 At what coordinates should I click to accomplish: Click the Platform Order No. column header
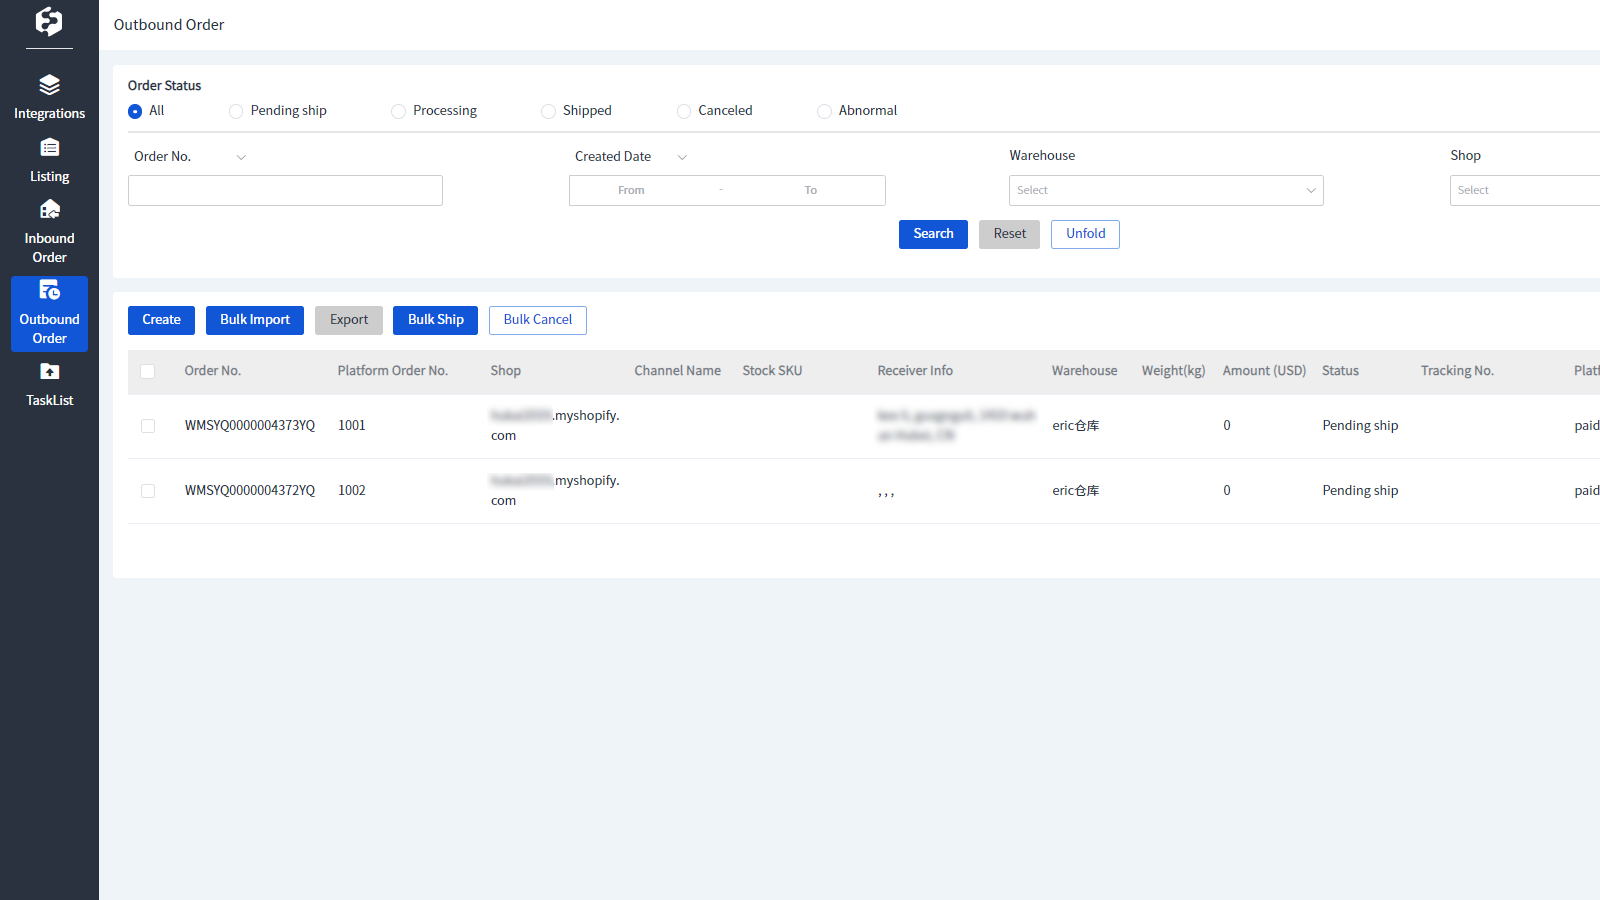tap(392, 371)
